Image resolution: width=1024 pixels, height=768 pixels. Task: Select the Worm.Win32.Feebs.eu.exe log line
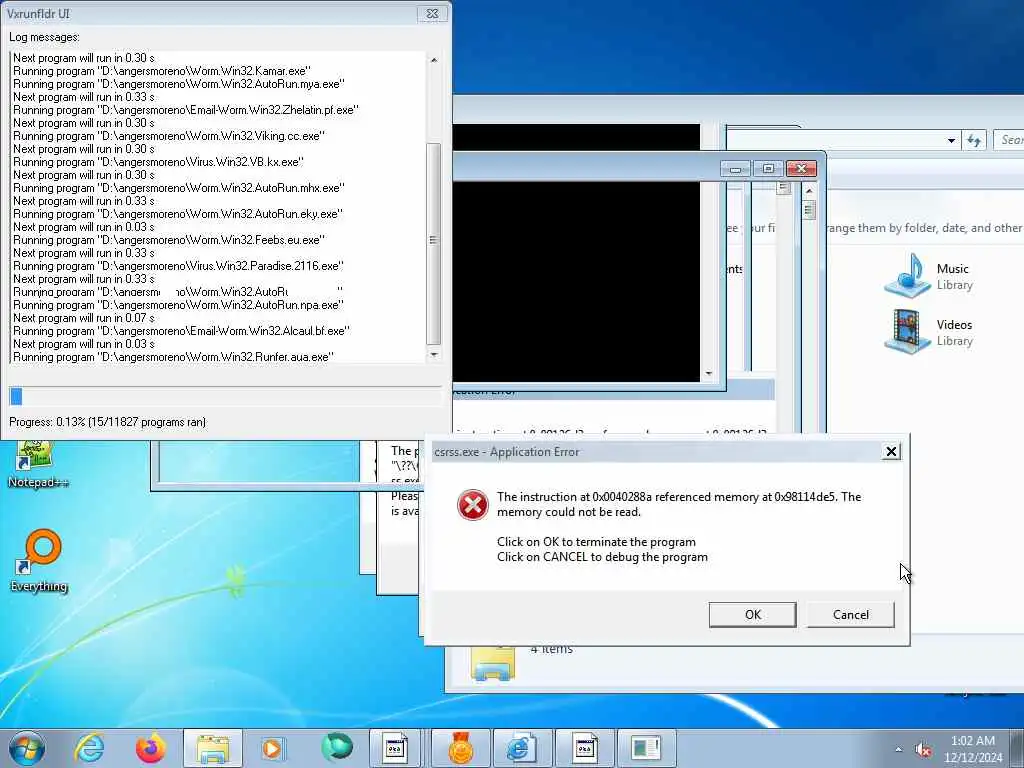(x=168, y=240)
